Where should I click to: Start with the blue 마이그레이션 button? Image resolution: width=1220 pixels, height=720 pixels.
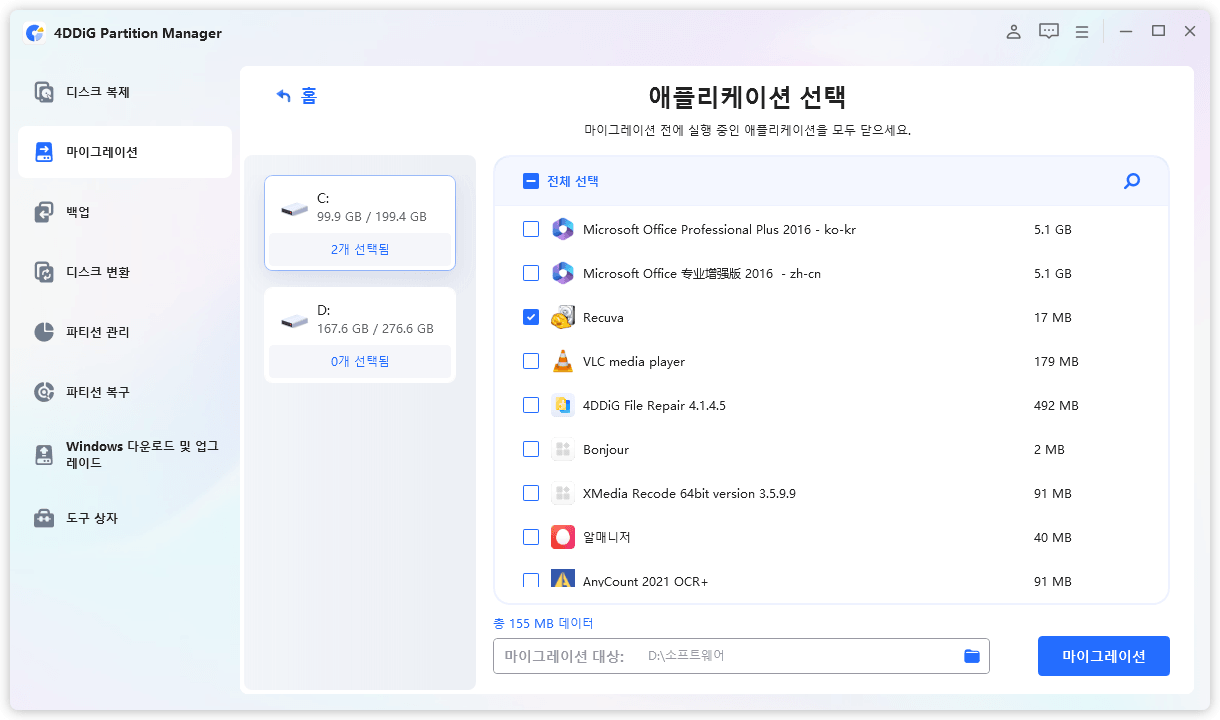tap(1104, 656)
